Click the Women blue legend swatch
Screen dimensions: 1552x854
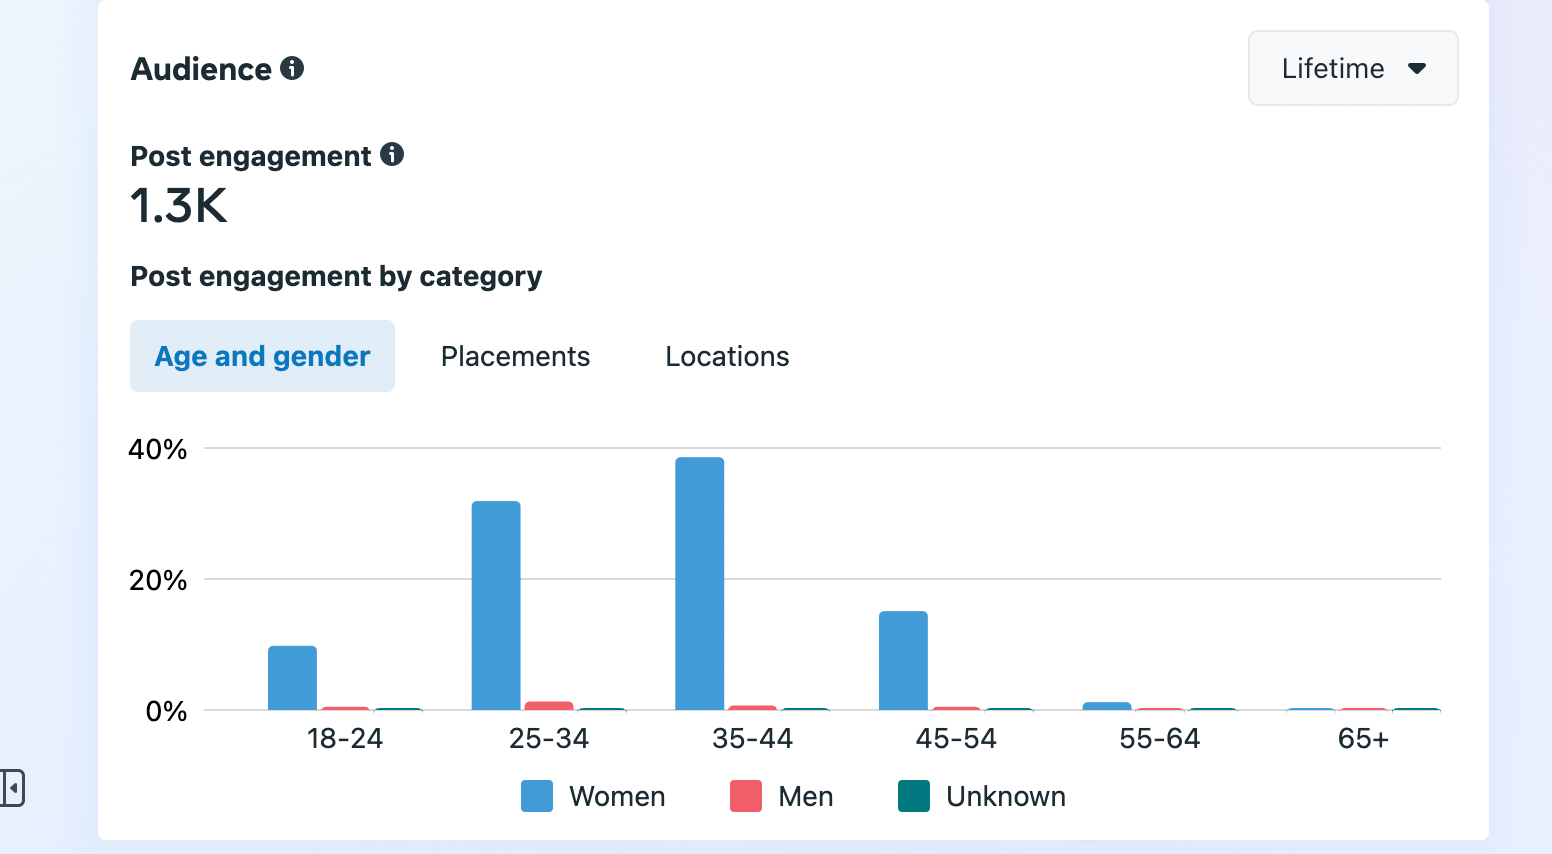(x=537, y=796)
